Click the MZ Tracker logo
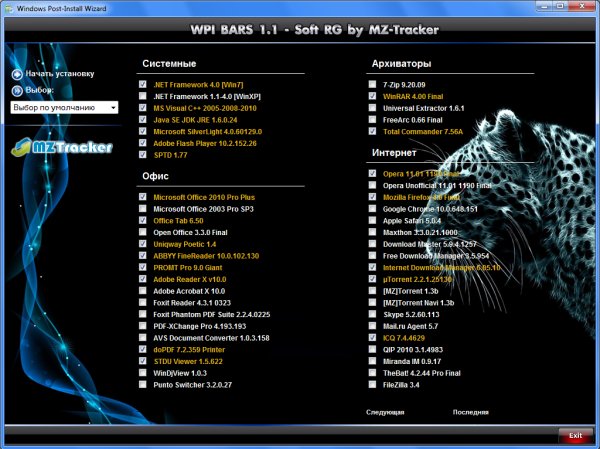The height and width of the screenshot is (449, 600). click(x=62, y=147)
